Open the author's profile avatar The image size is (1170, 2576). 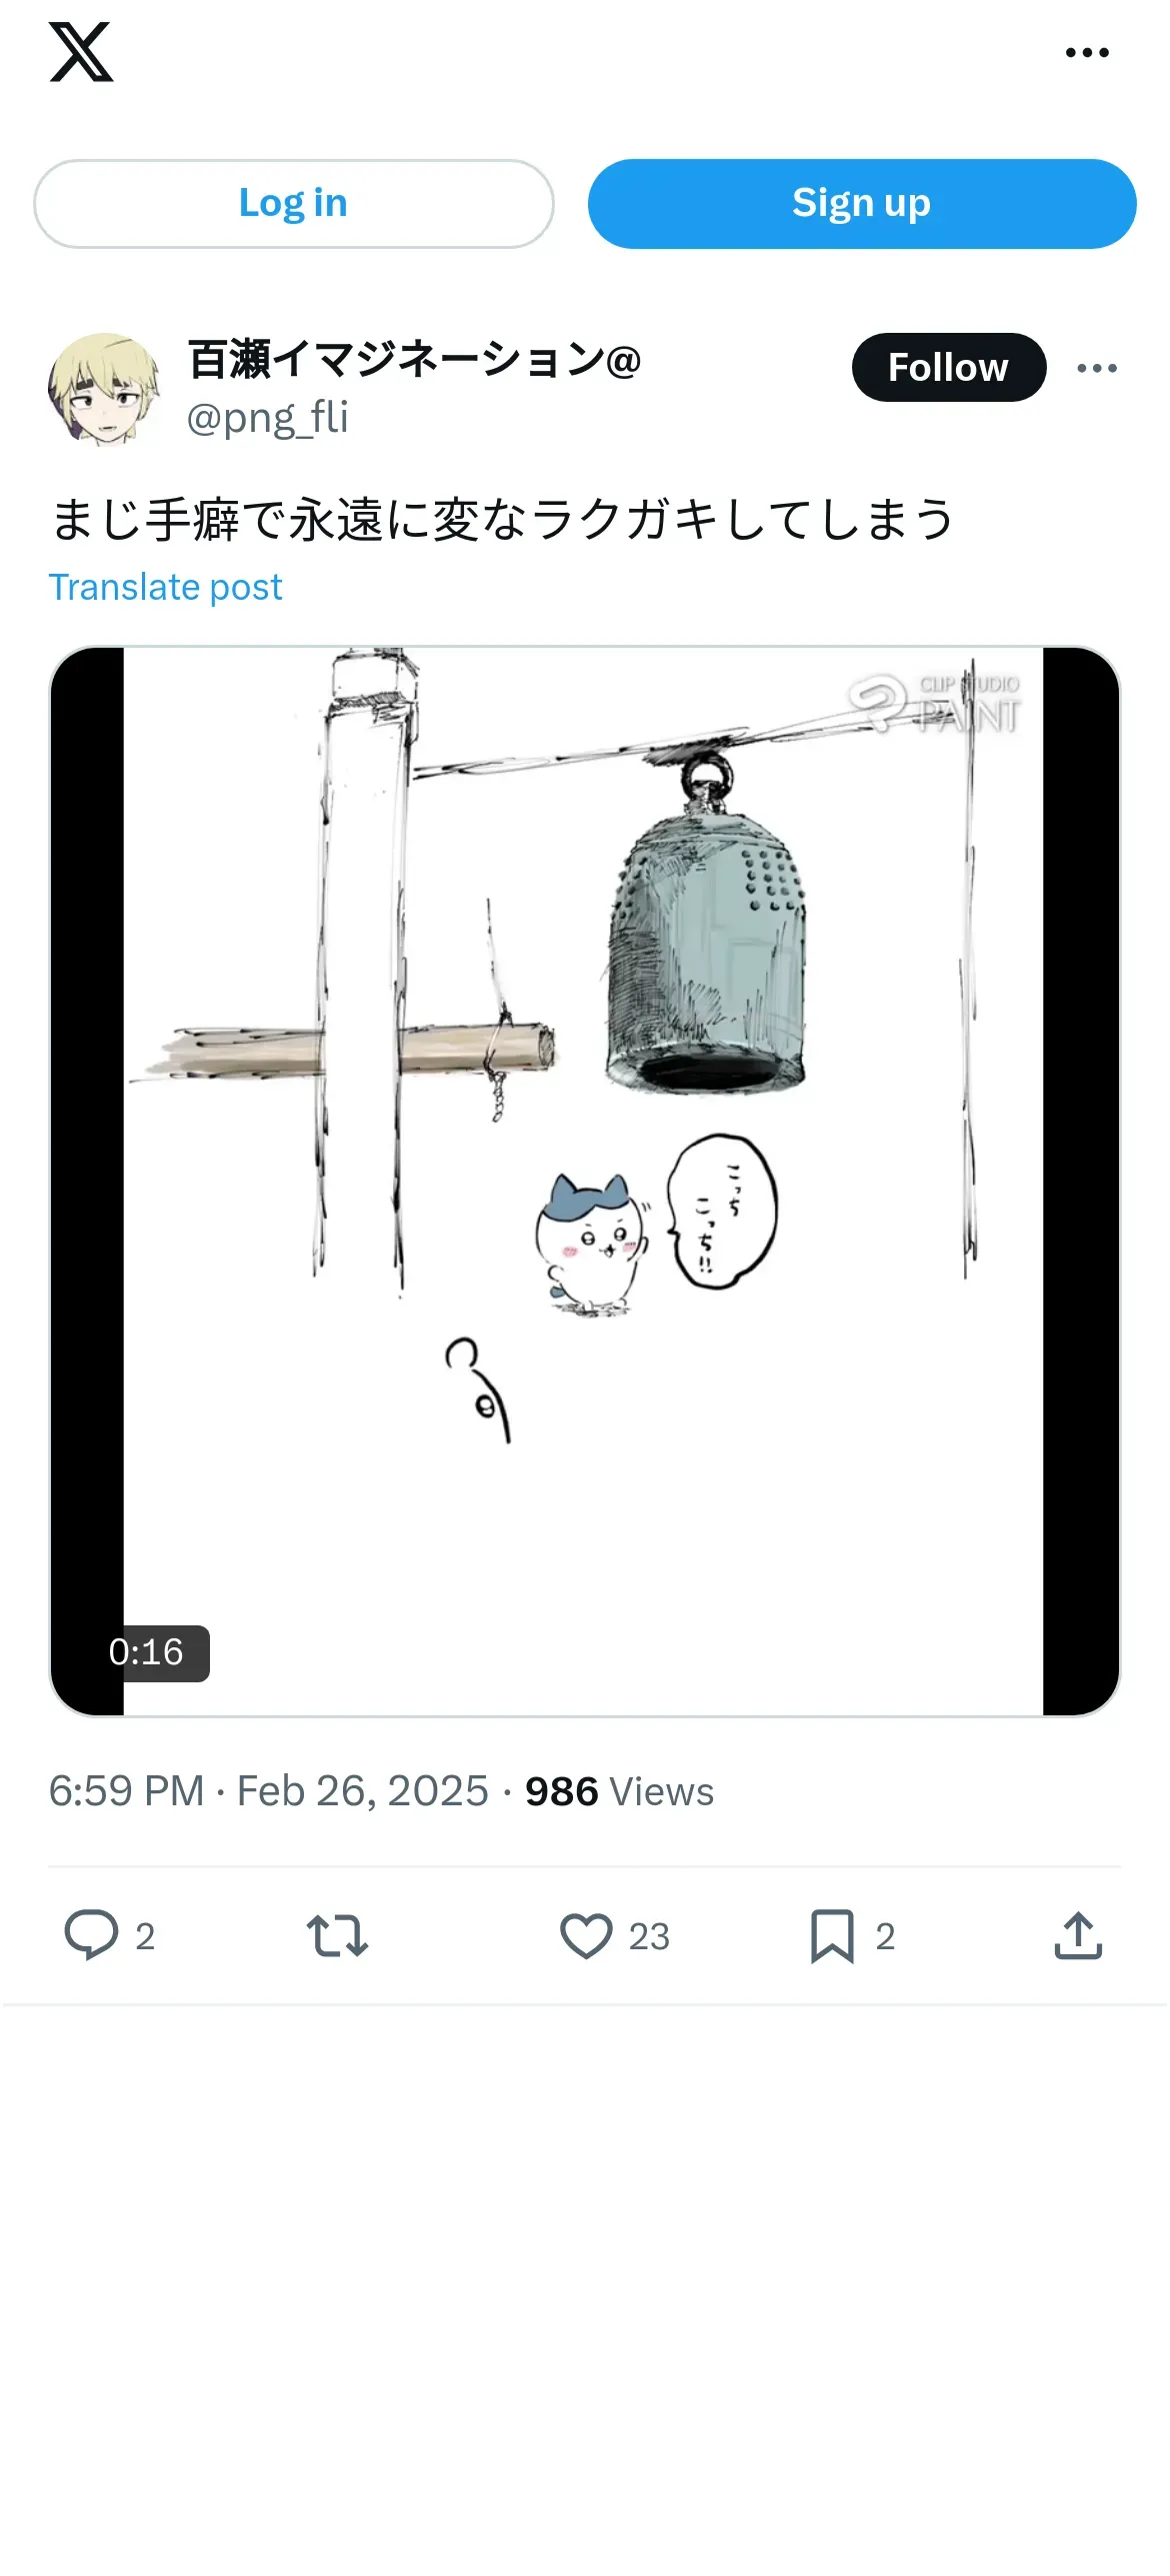point(104,389)
